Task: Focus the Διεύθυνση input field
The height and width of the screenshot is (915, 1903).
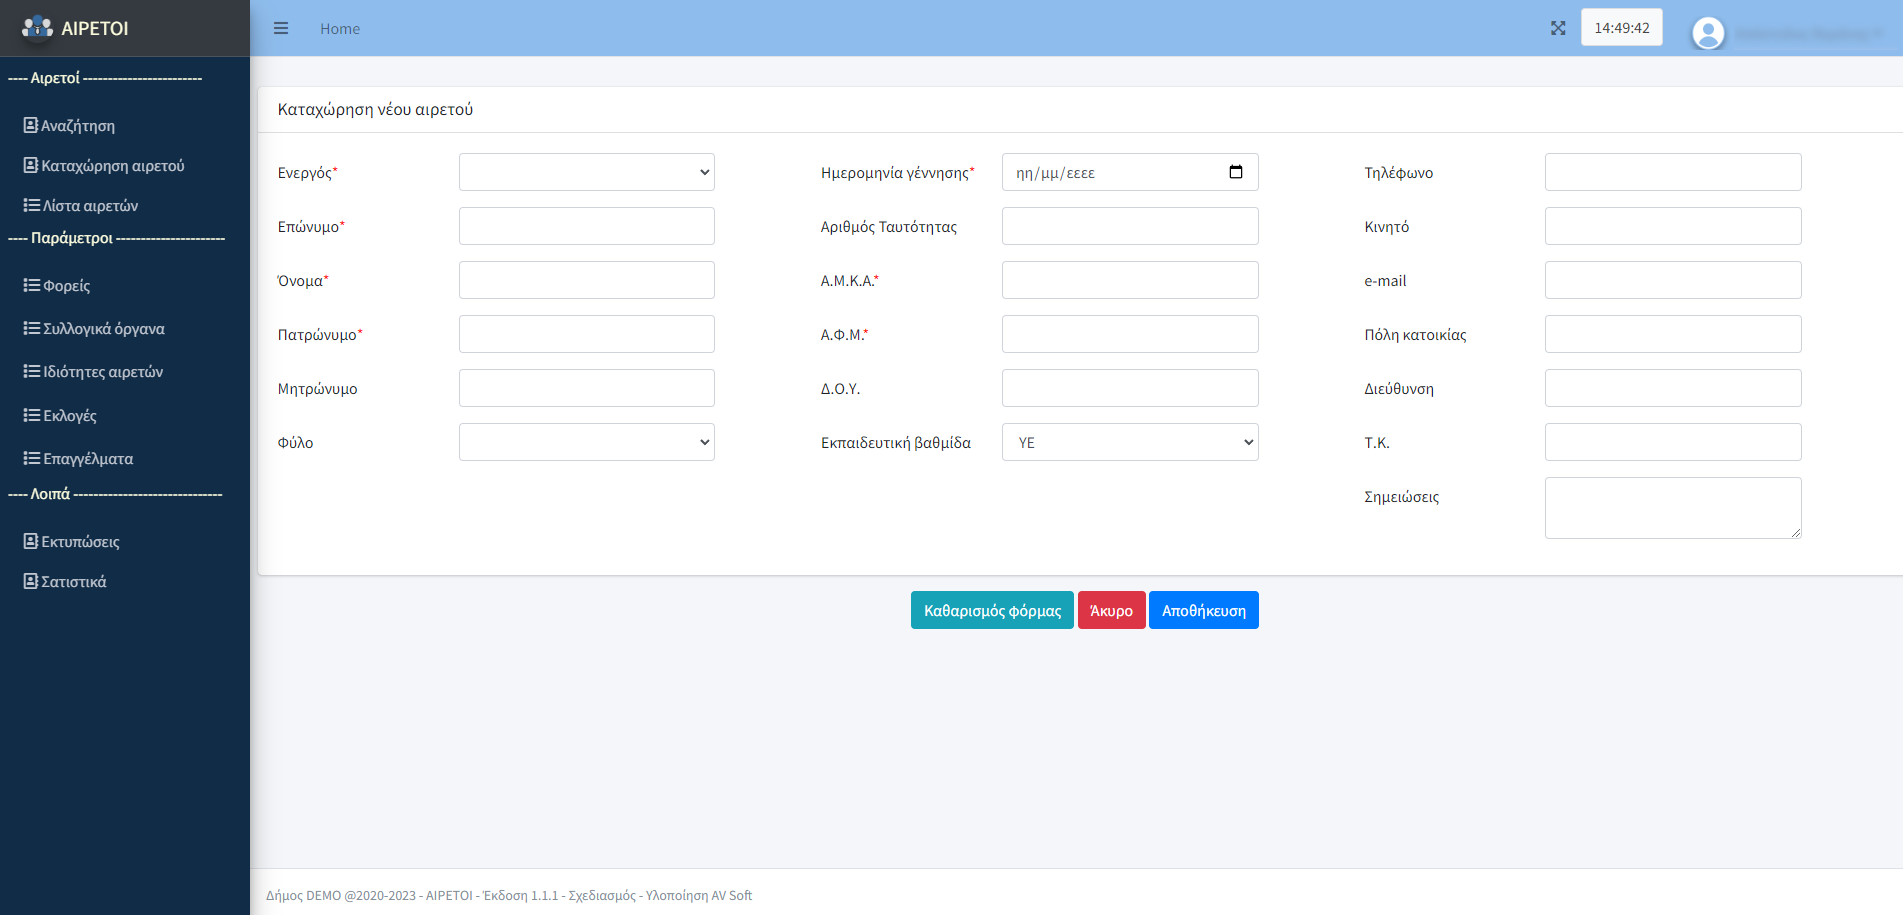Action: (x=1673, y=388)
